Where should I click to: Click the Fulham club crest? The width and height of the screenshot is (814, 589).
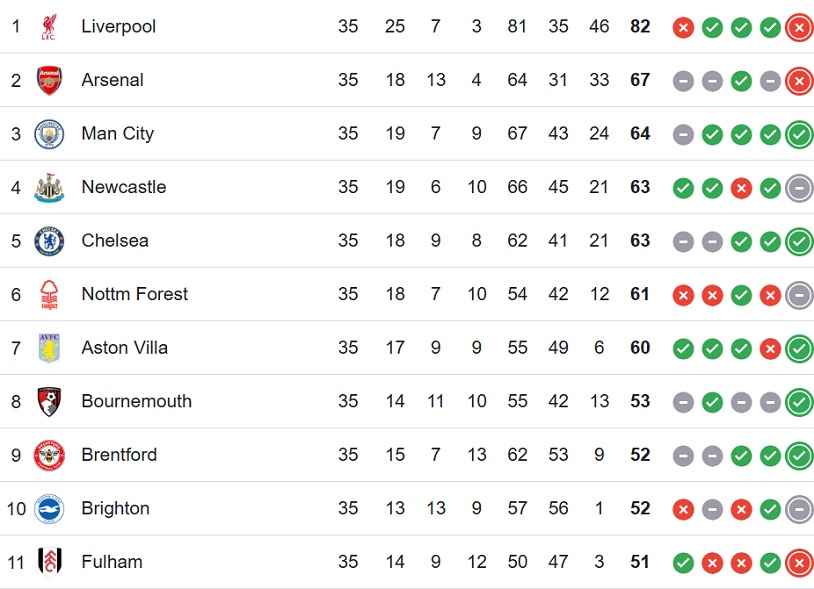point(49,562)
